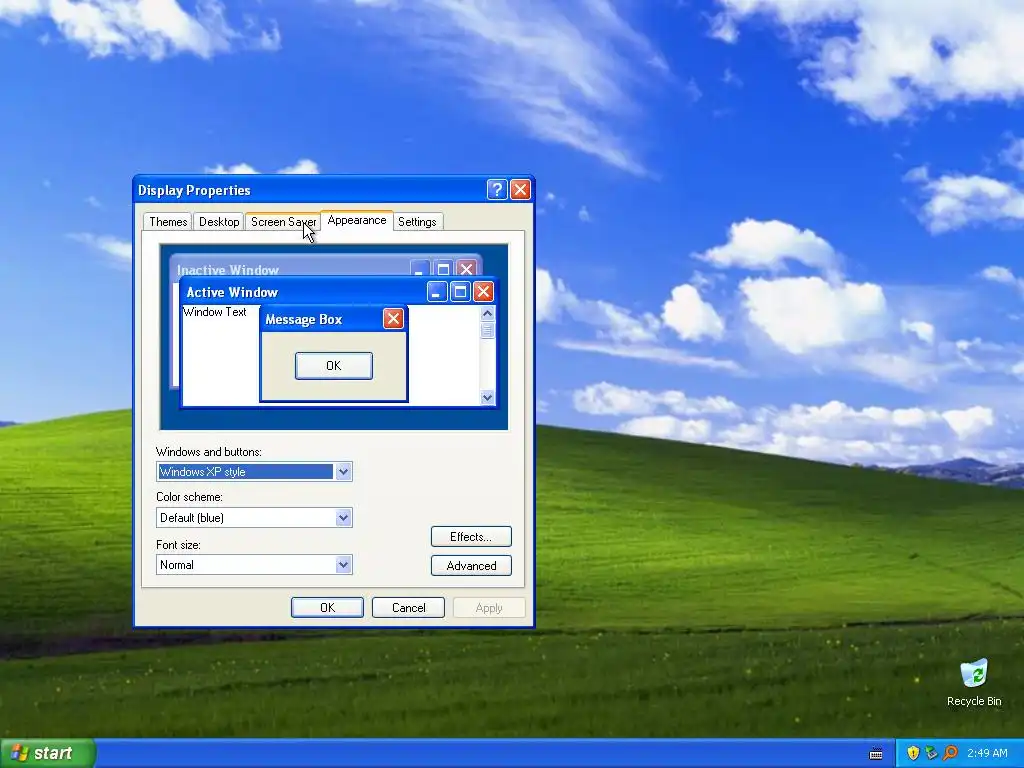Screen dimensions: 1024x768
Task: Switch to the Desktop tab
Action: tap(219, 221)
